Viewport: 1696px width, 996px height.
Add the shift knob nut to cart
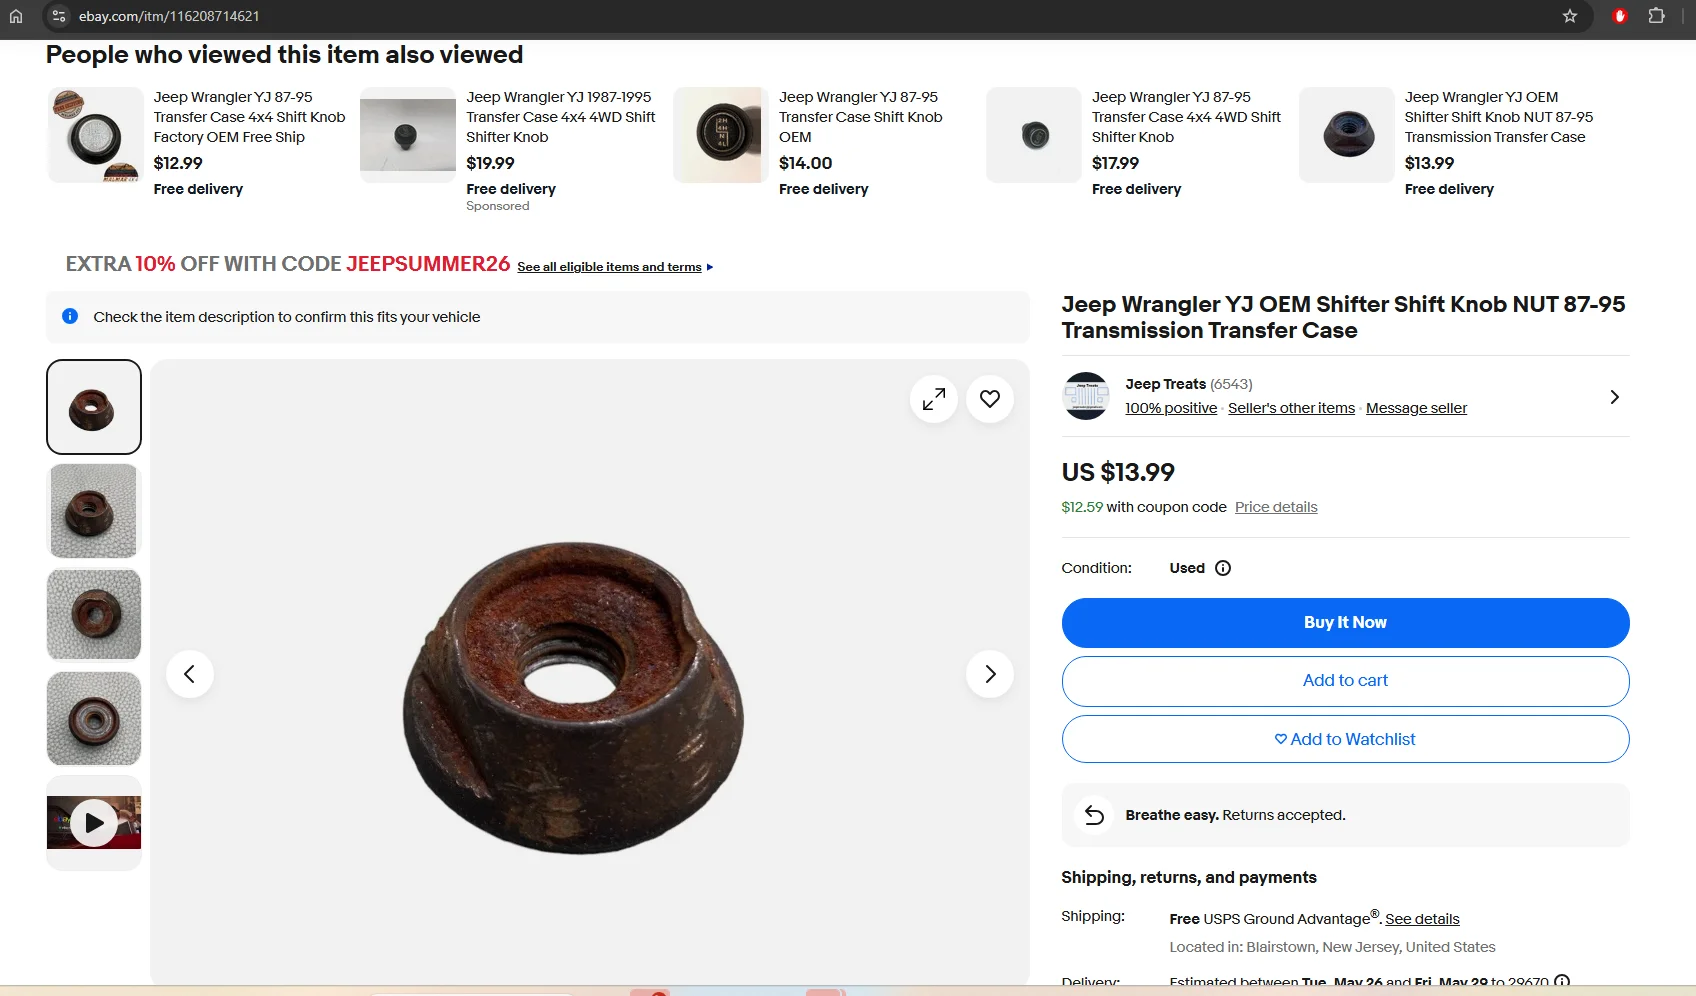1345,681
